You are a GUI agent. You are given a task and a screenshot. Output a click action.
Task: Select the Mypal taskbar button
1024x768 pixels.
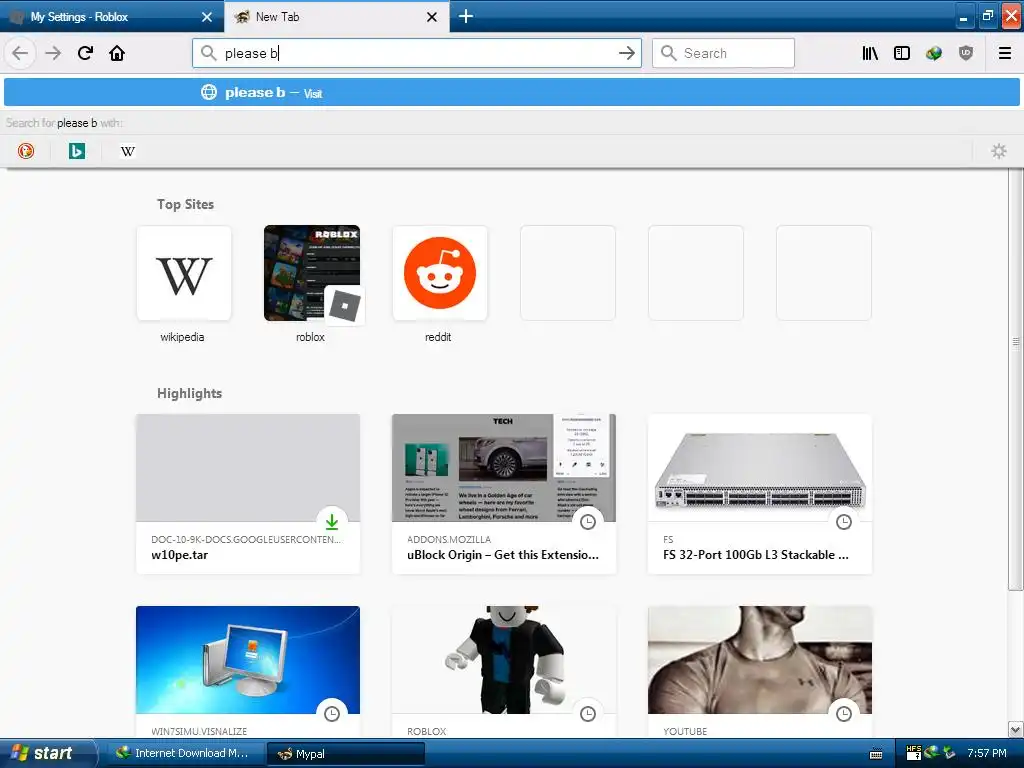click(x=345, y=753)
